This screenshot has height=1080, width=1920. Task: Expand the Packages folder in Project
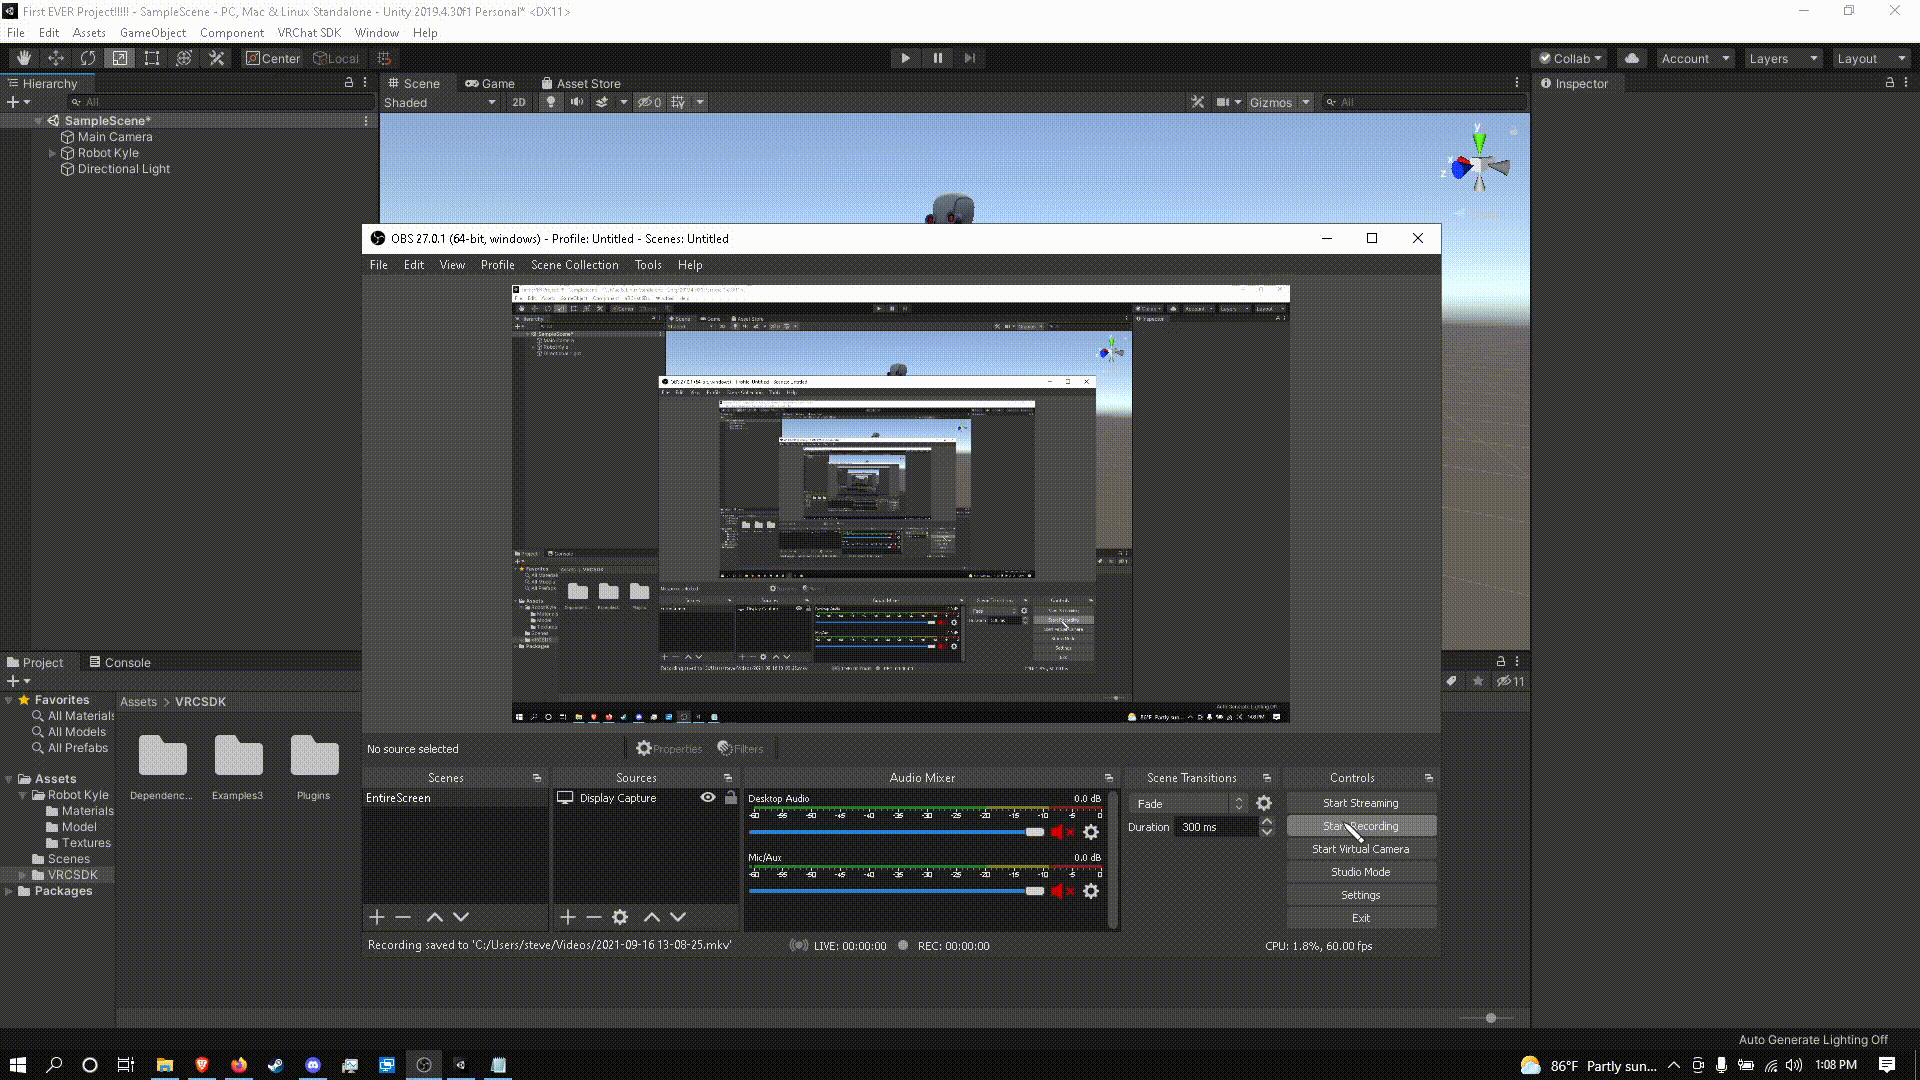pyautogui.click(x=9, y=891)
